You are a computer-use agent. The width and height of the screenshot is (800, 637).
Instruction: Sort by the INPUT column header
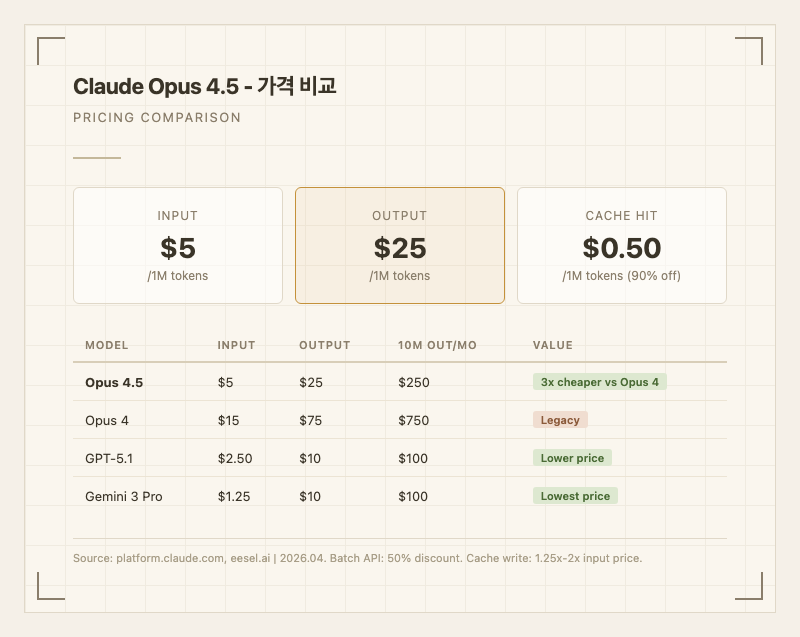coord(236,345)
